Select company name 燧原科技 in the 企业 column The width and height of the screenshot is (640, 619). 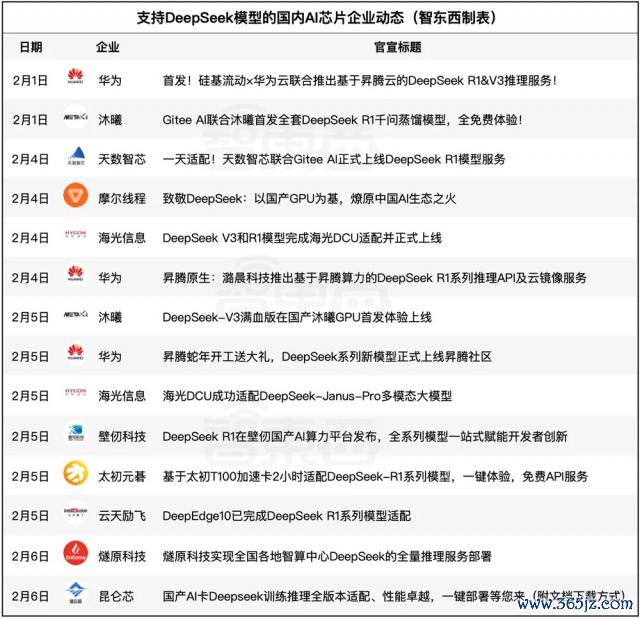pos(122,556)
